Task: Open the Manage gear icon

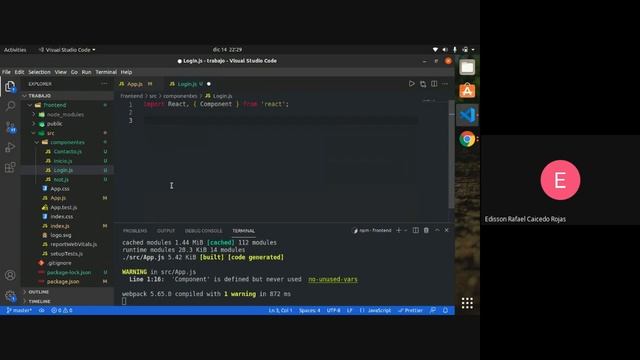Action: pos(10,296)
